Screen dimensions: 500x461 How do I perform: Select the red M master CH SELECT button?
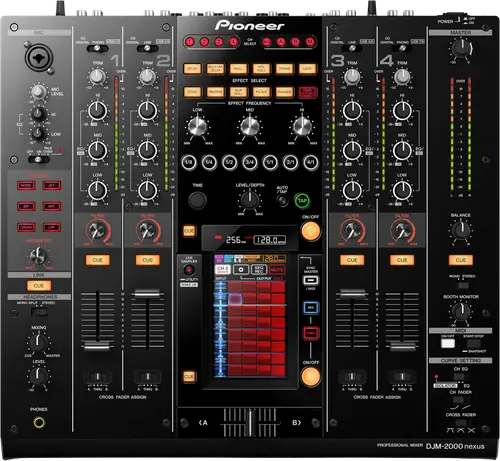coord(310,42)
